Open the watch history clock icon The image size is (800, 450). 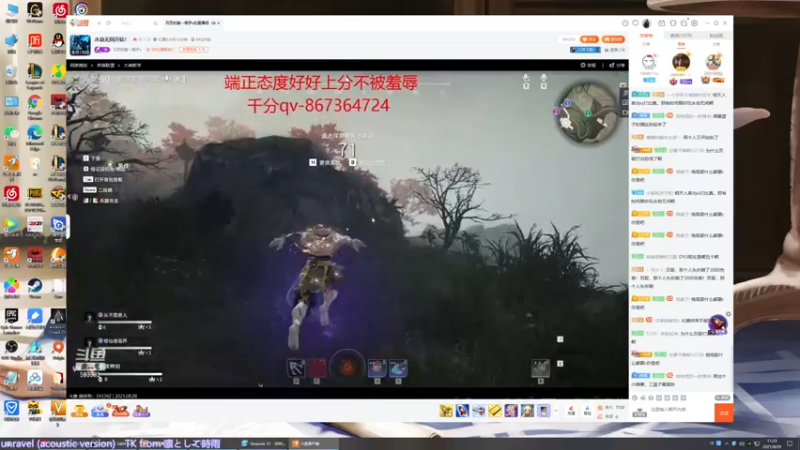click(x=625, y=23)
